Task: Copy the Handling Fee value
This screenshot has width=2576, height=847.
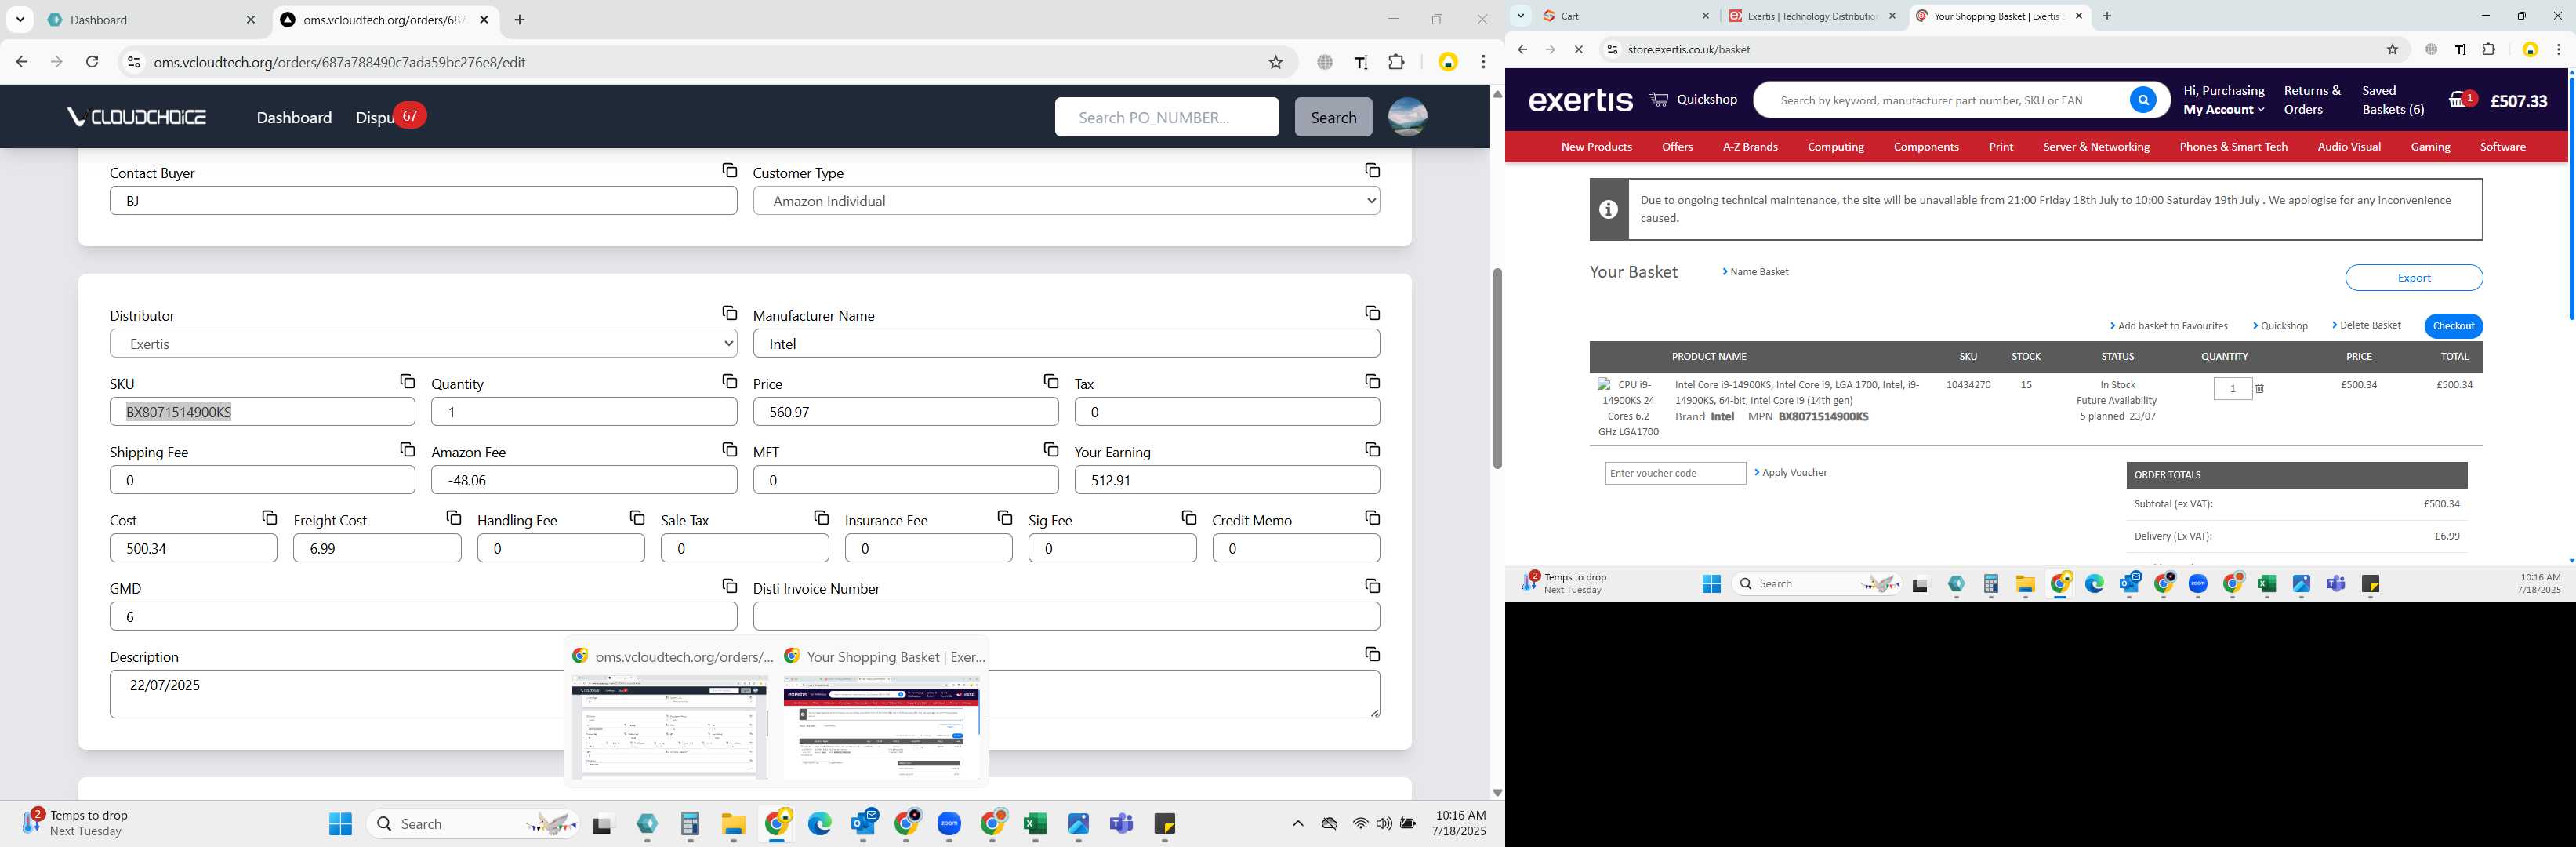Action: point(637,518)
